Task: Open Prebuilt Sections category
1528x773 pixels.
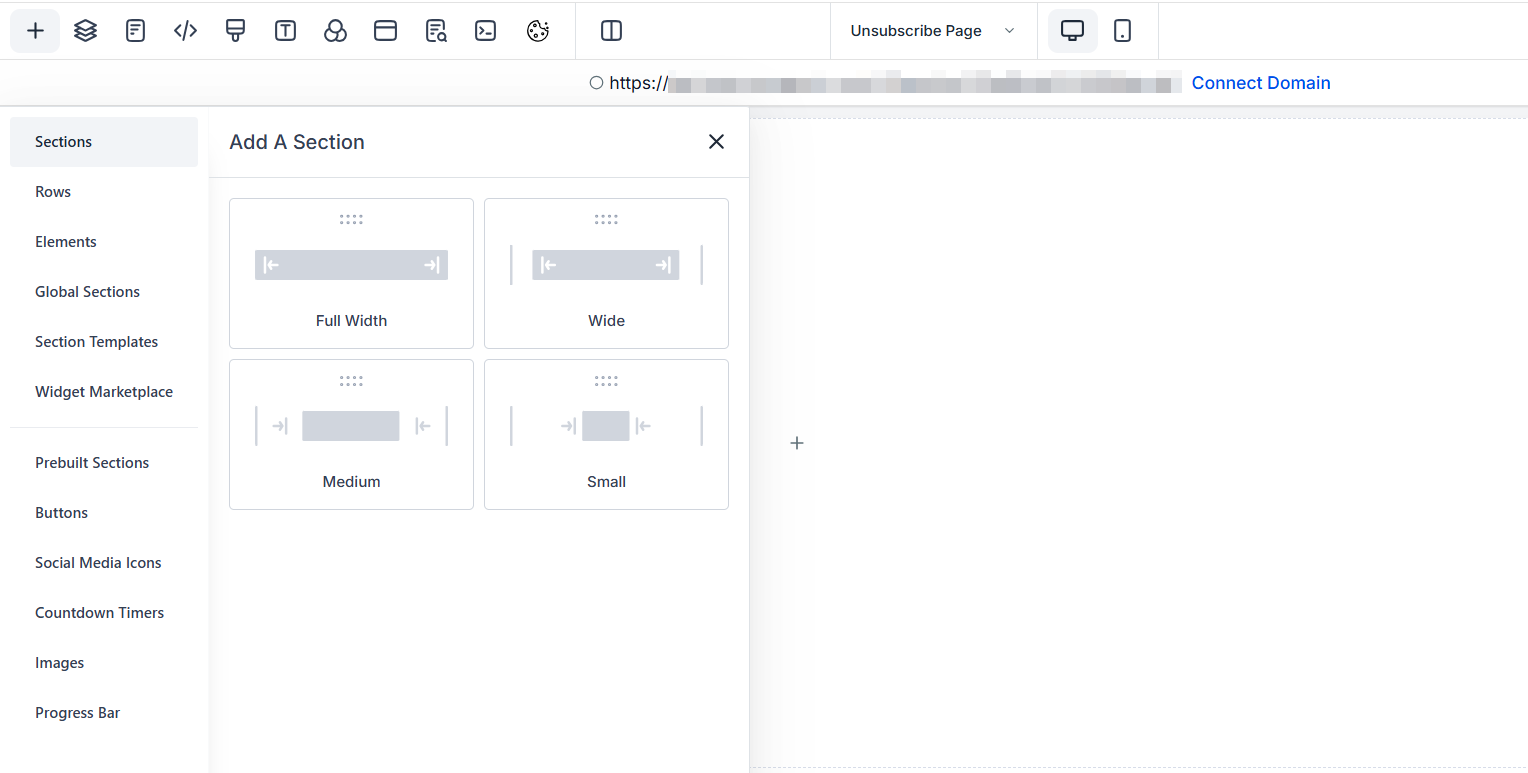Action: (x=104, y=463)
